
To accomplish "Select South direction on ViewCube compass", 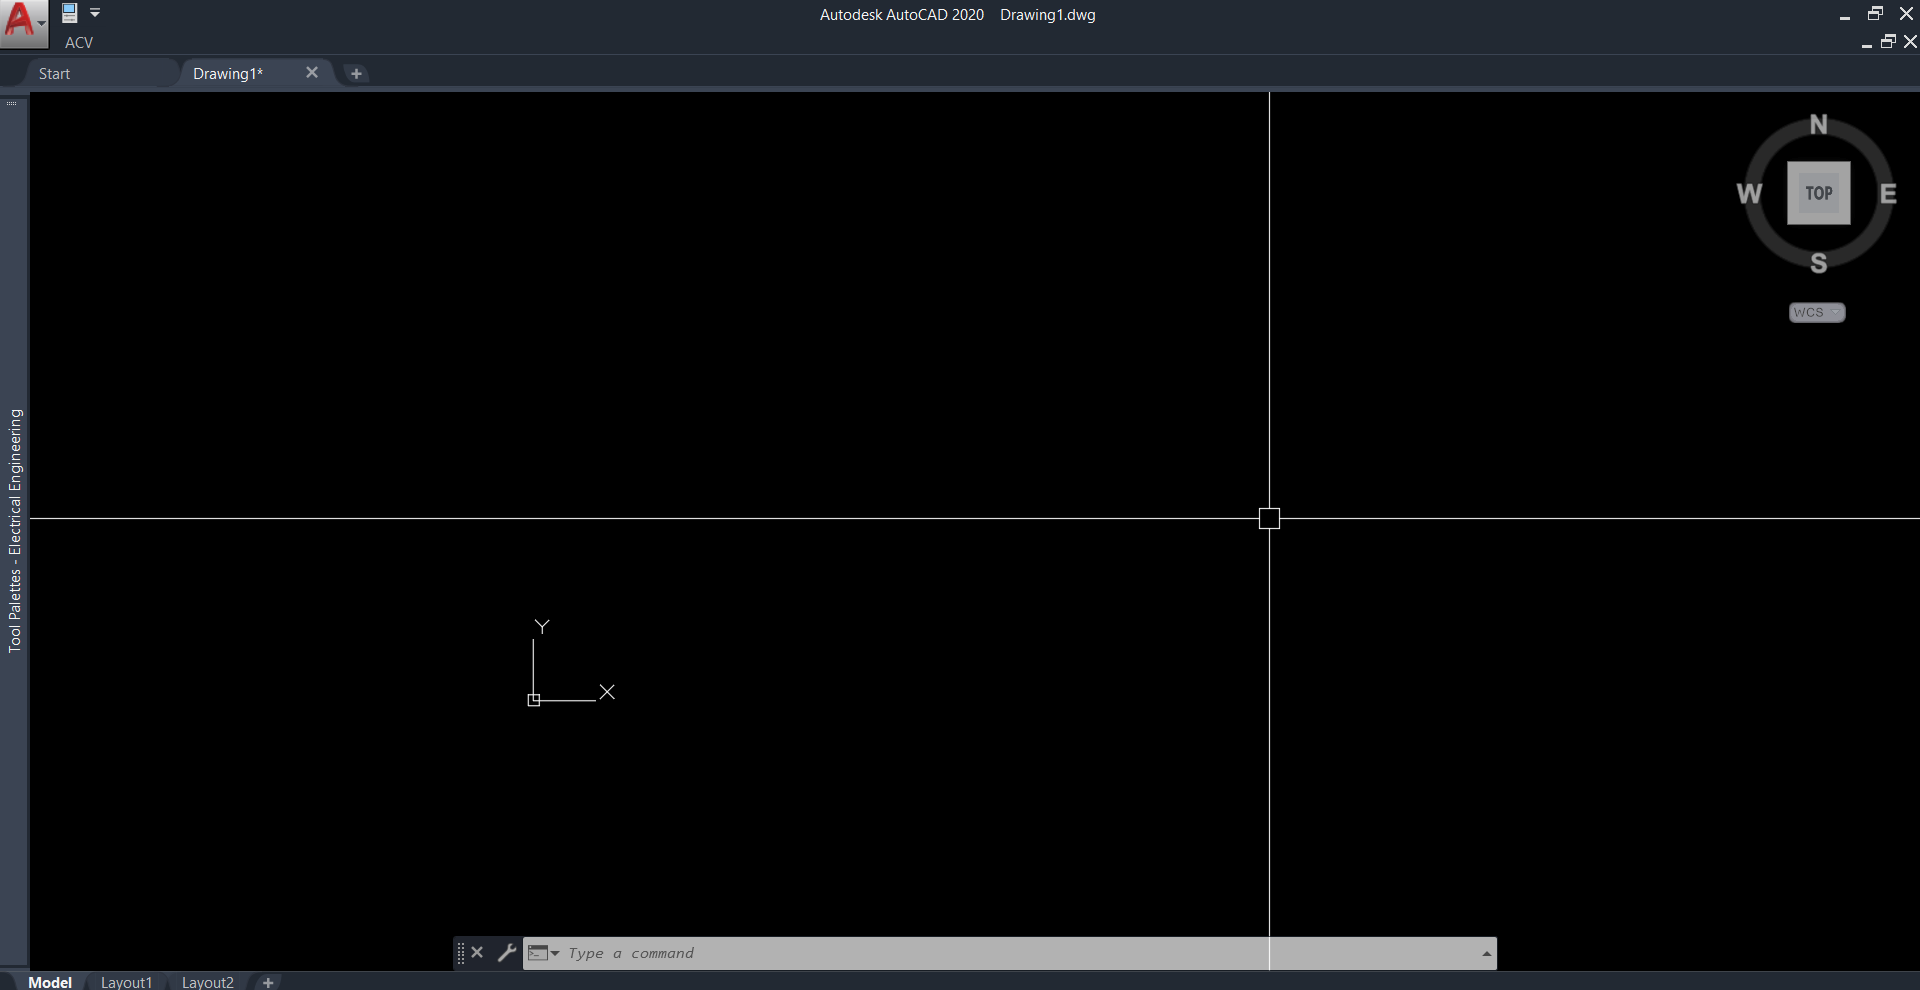I will (x=1818, y=263).
